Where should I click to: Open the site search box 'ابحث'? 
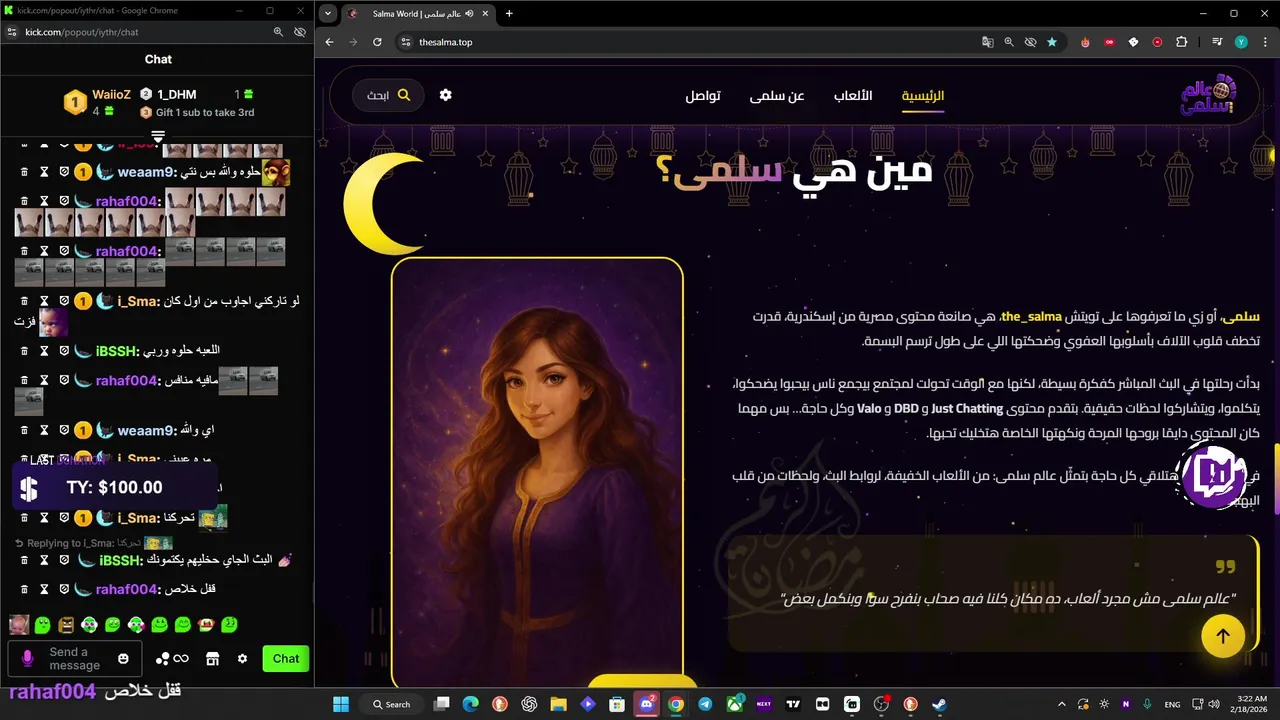[388, 95]
